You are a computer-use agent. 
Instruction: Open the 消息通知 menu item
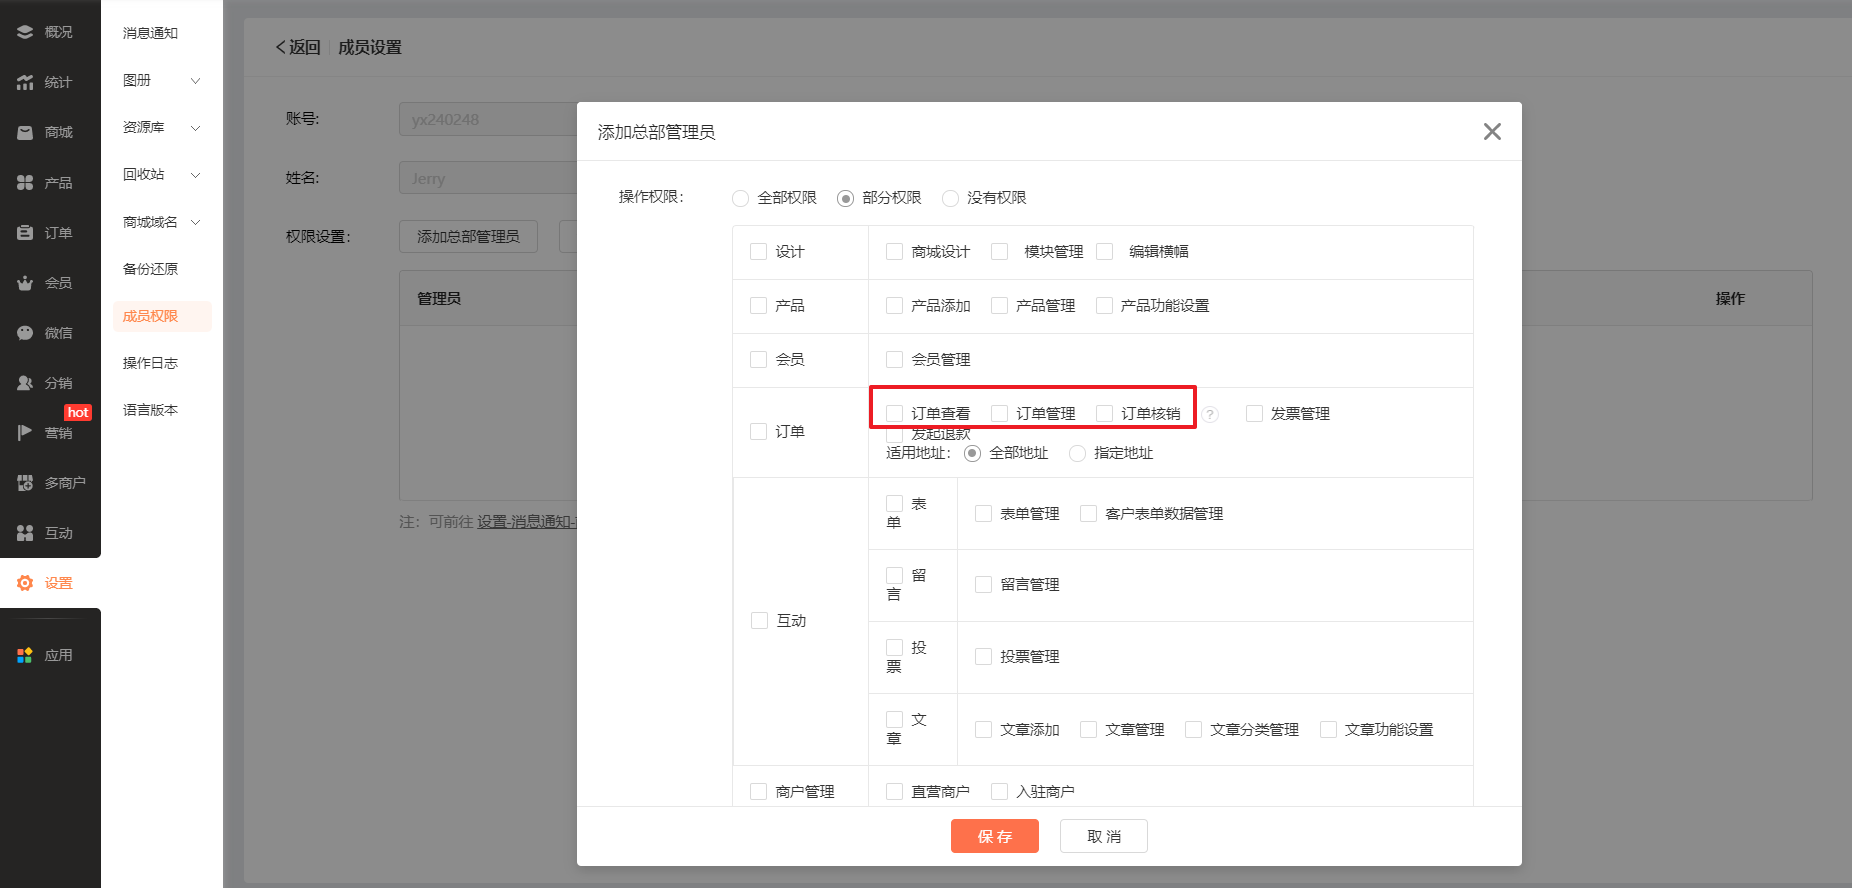click(150, 33)
